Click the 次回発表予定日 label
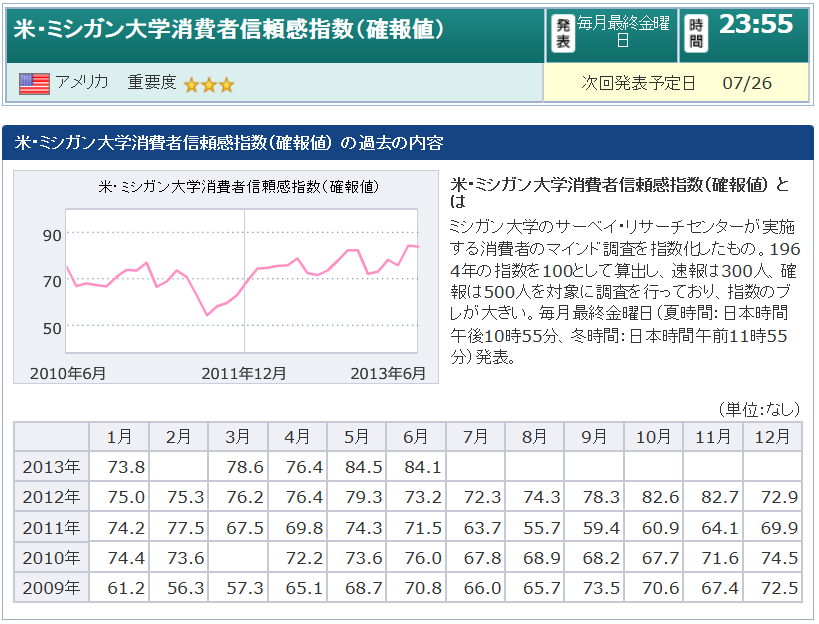The width and height of the screenshot is (819, 624). [638, 83]
